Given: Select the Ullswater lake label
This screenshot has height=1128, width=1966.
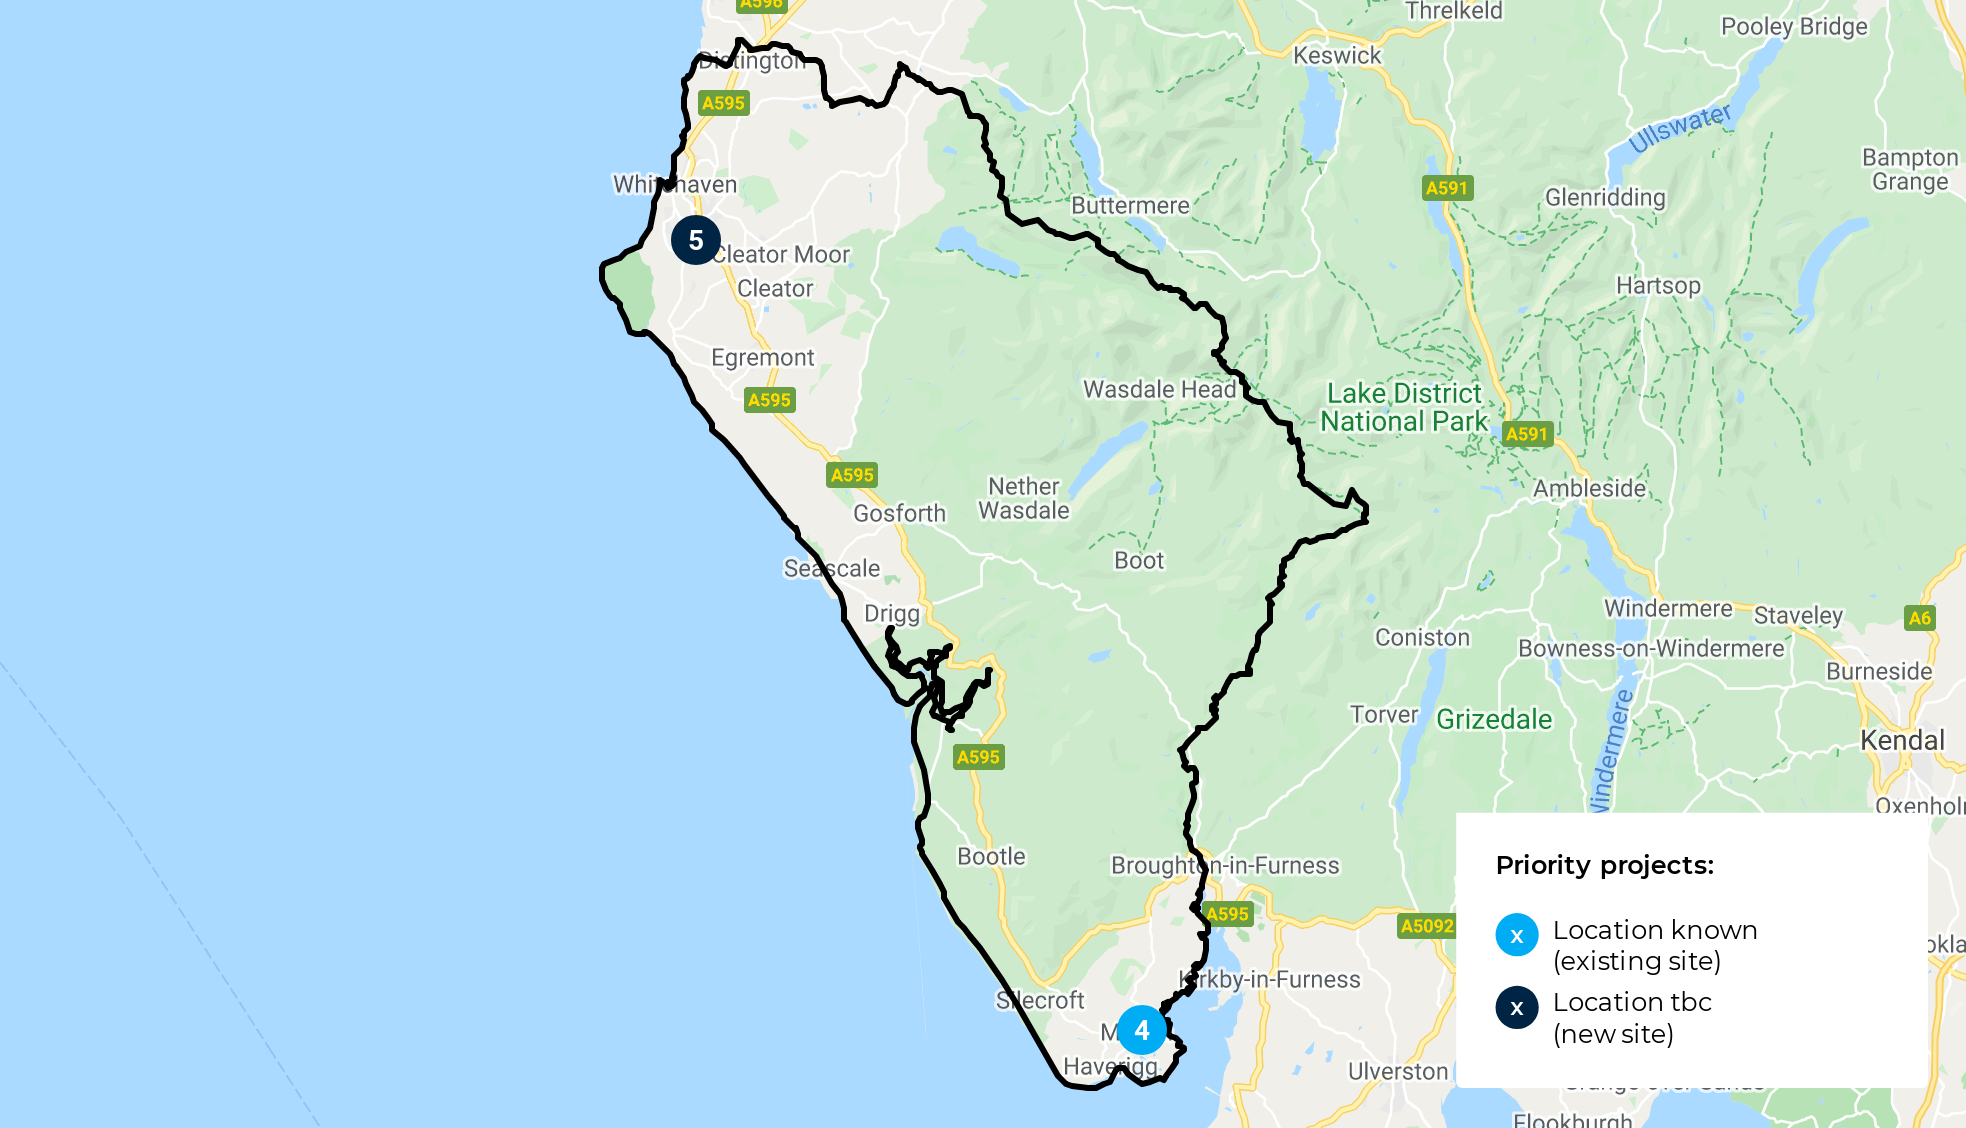Looking at the screenshot, I should click(x=1679, y=128).
